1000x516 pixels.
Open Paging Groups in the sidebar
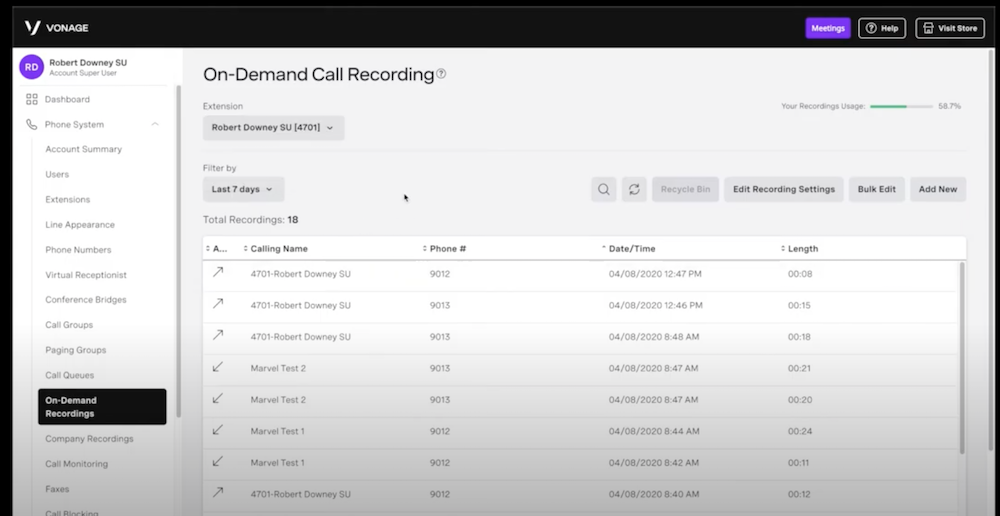tap(75, 350)
